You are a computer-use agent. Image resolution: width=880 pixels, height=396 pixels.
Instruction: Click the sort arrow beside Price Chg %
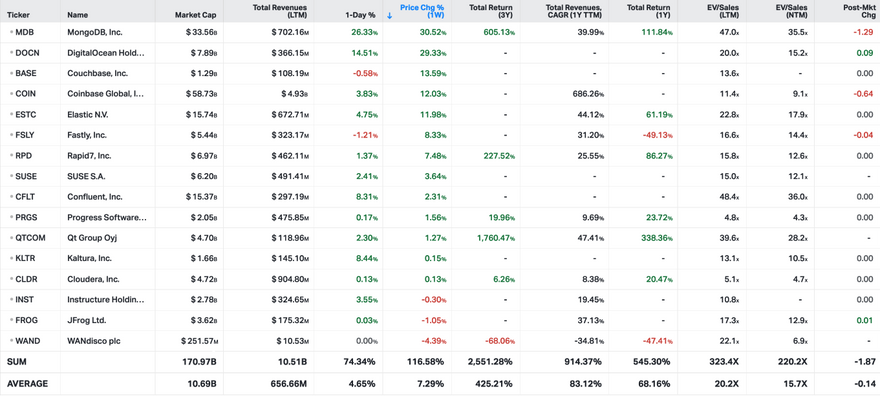point(389,16)
